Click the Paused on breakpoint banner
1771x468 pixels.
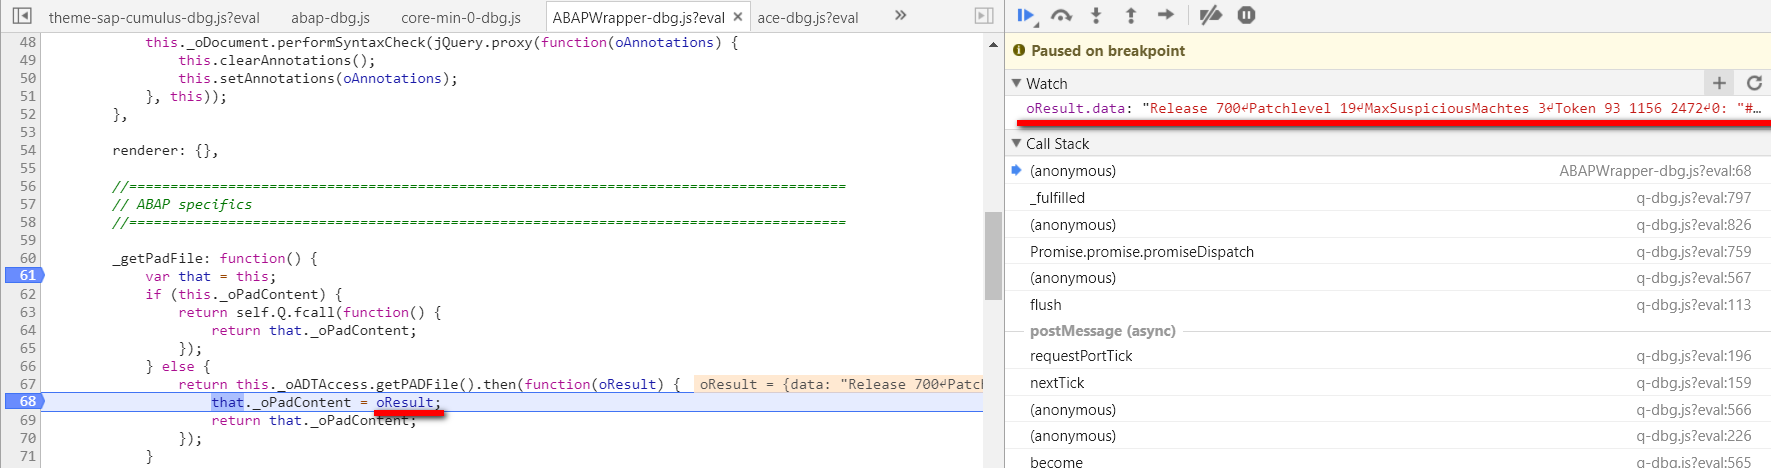coord(1388,50)
